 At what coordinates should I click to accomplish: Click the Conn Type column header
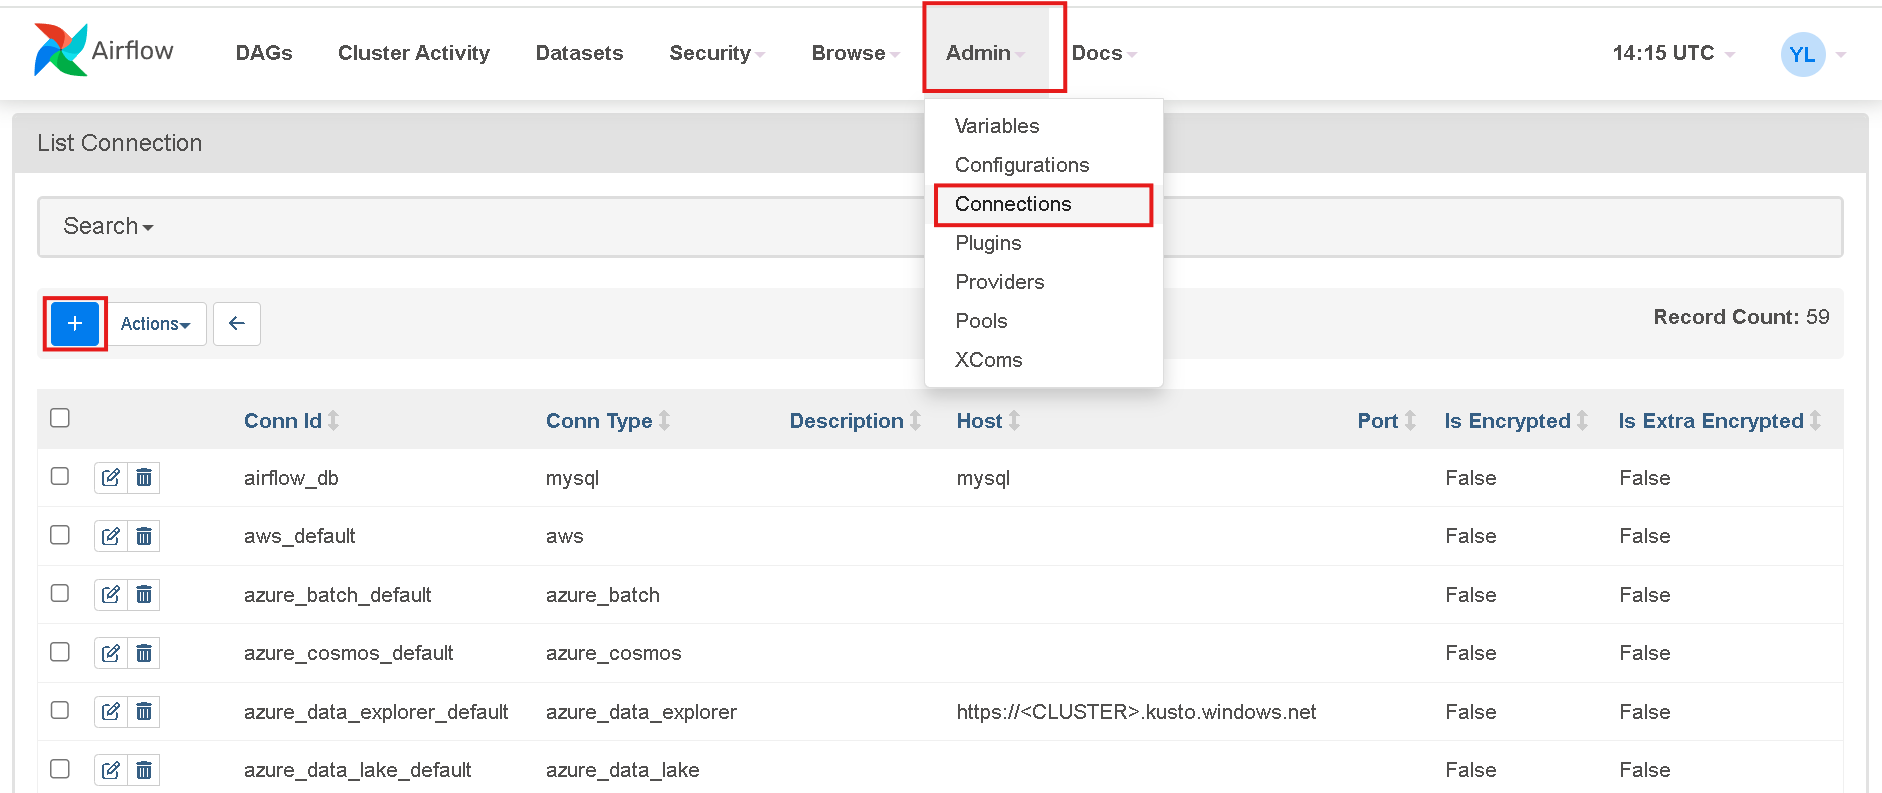599,421
